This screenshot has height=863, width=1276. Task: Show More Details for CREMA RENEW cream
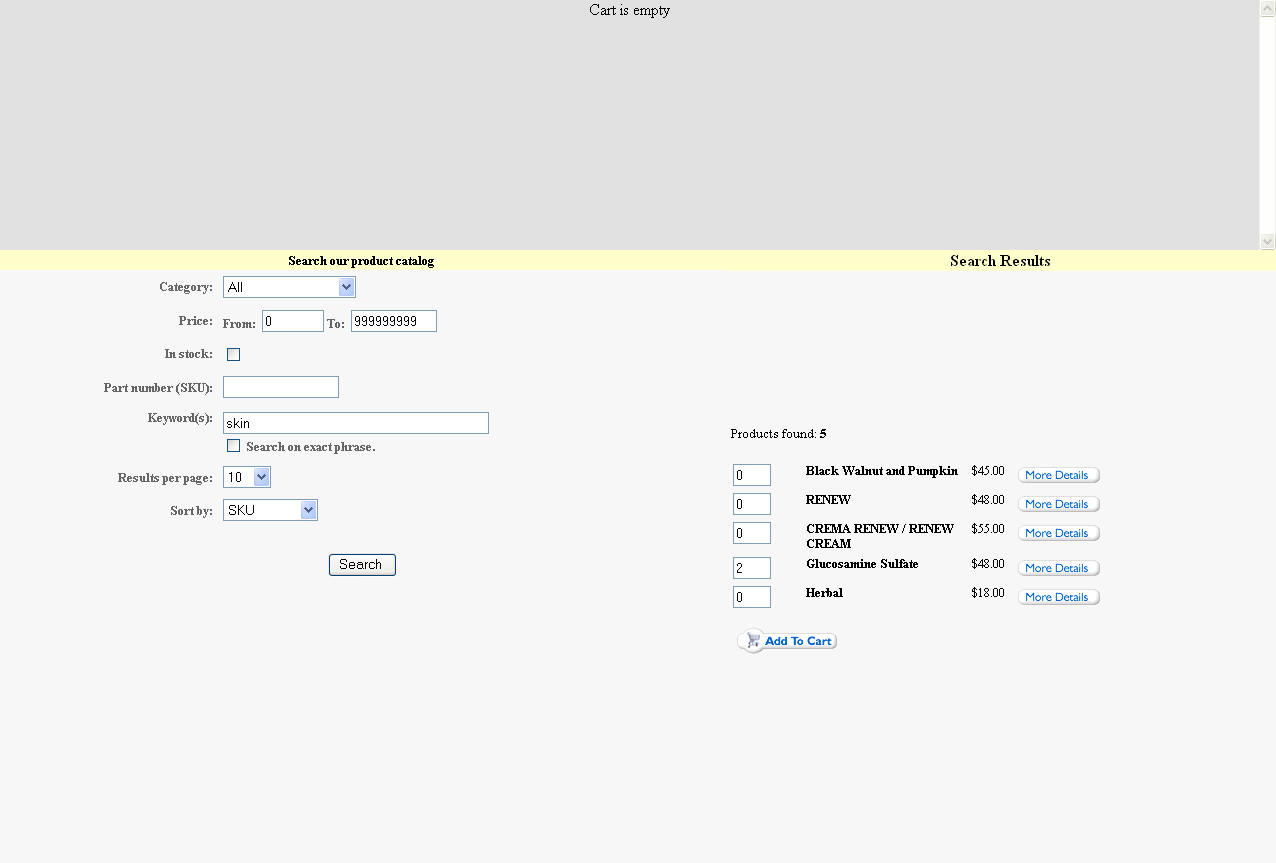(1058, 533)
